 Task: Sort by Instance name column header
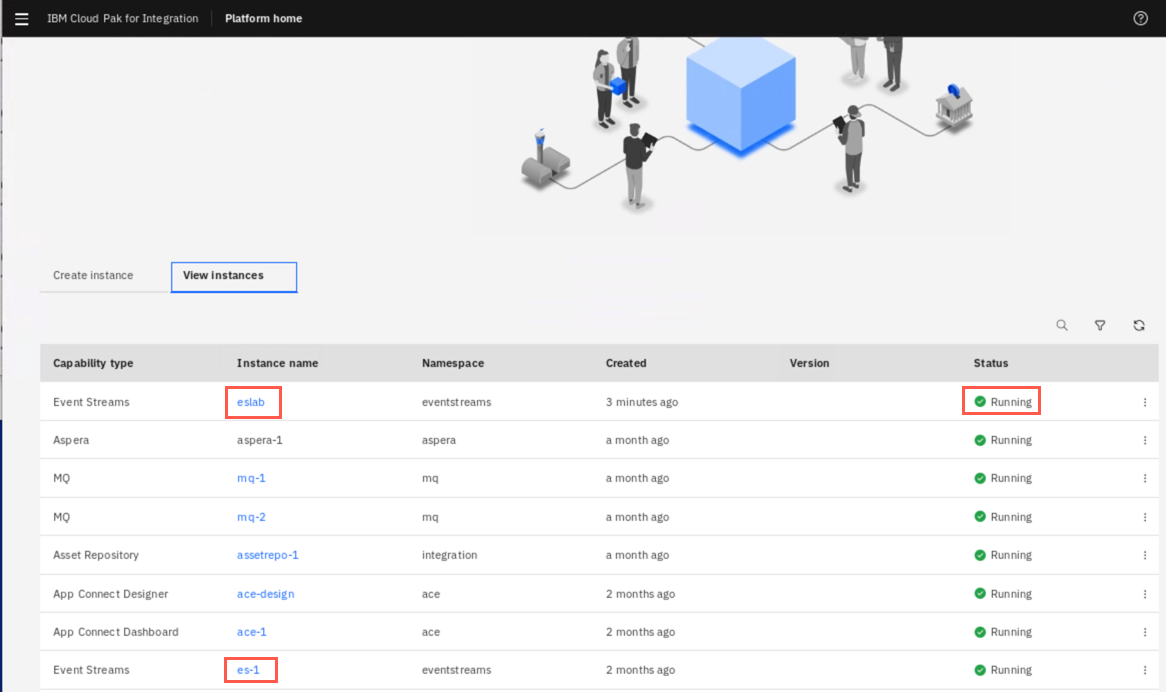tap(277, 363)
